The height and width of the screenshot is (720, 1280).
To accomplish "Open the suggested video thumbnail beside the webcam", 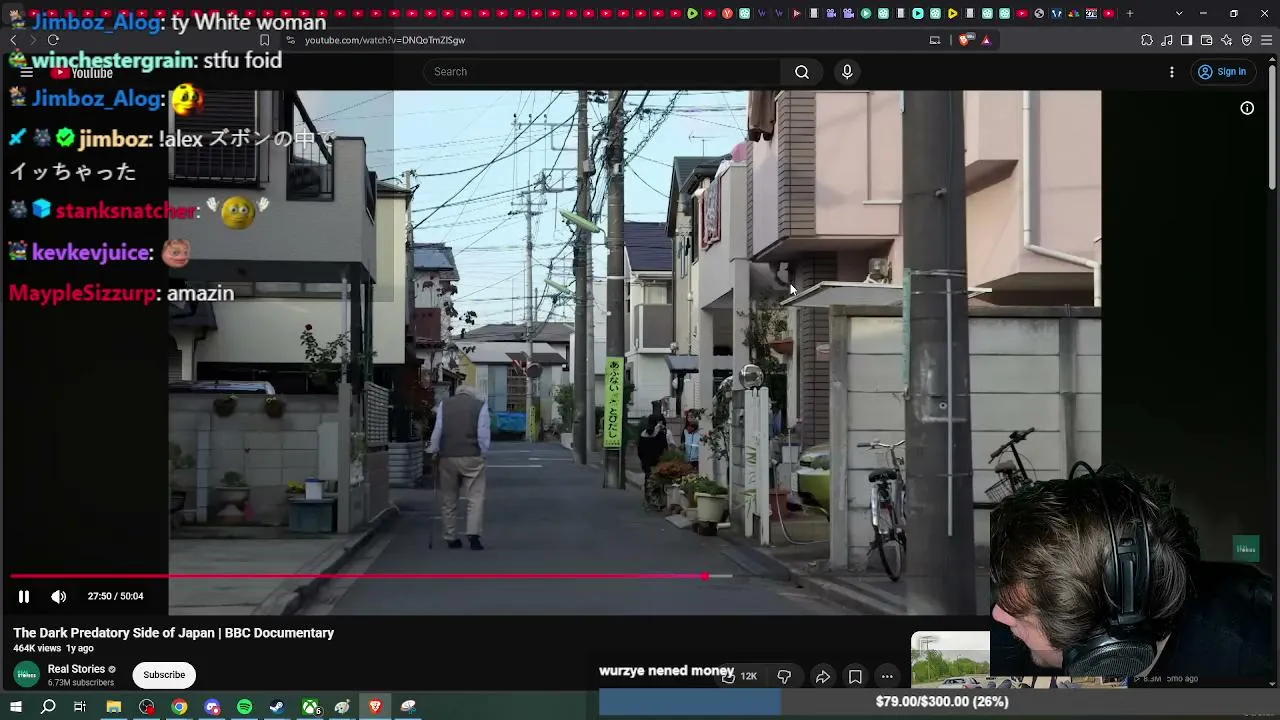I will click(950, 660).
